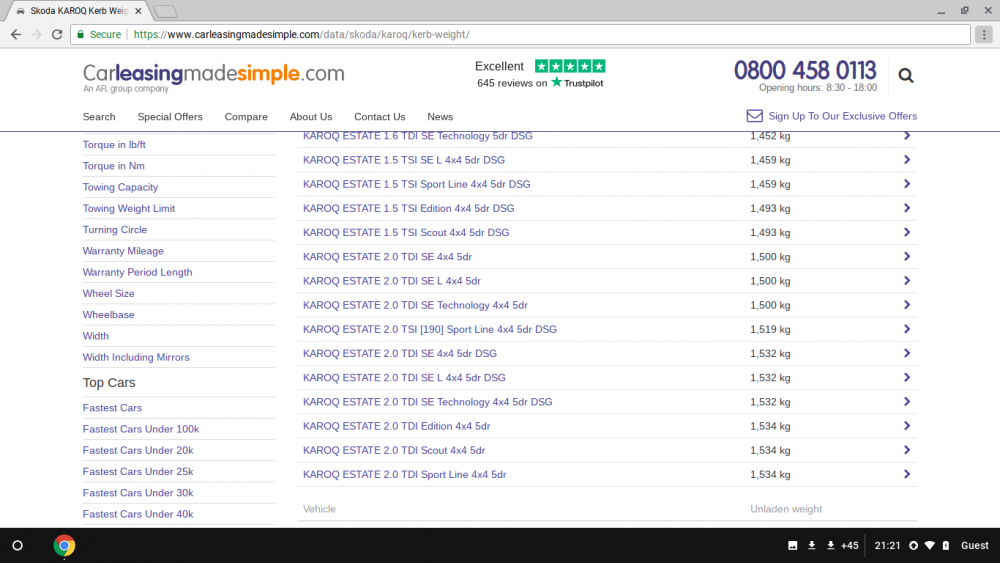This screenshot has height=563, width=1000.
Task: Open KAROQ ESTATE 2.0 TDI Sport Line 4x4 5dr
Action: pyautogui.click(x=404, y=474)
